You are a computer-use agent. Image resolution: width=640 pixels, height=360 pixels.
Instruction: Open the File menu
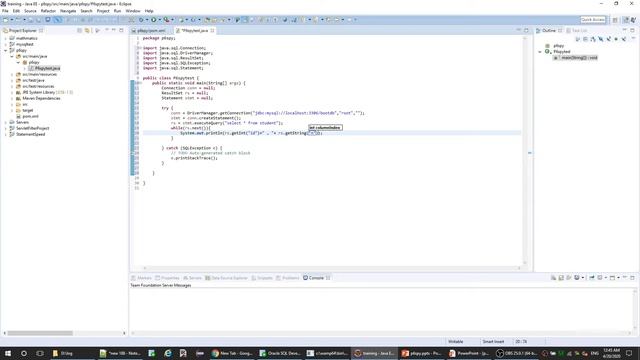[x=5, y=11]
